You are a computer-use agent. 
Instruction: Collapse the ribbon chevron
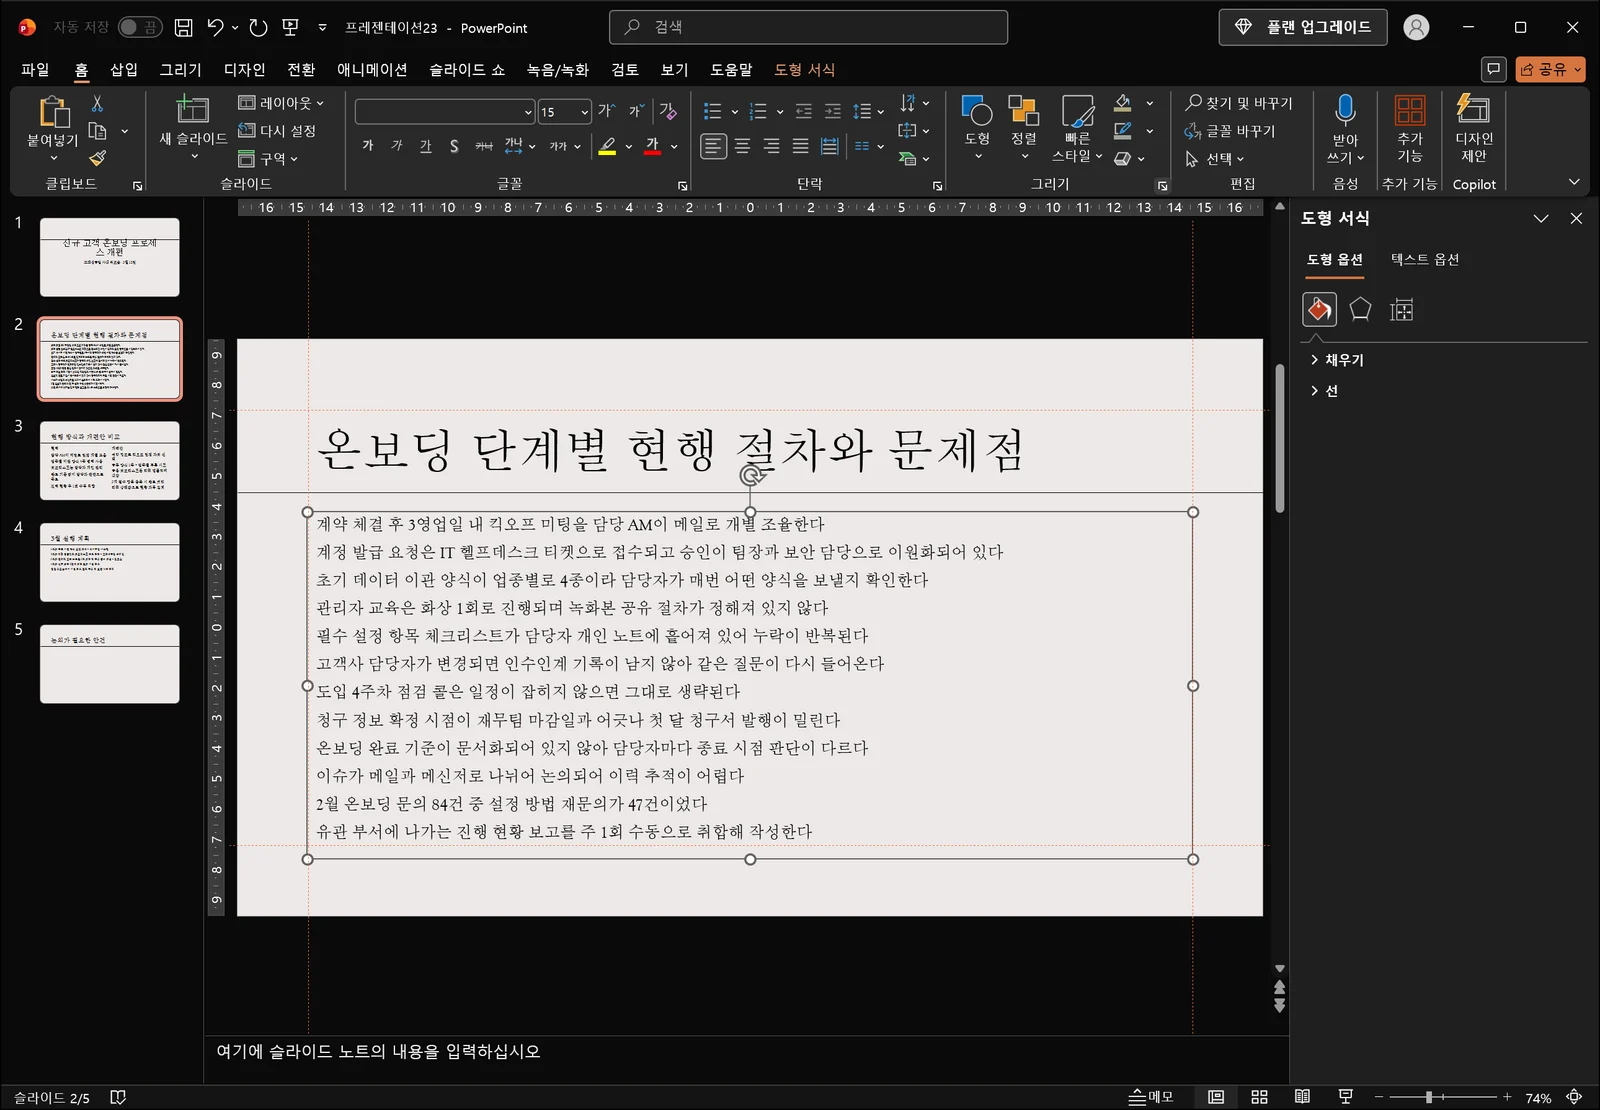[x=1574, y=182]
